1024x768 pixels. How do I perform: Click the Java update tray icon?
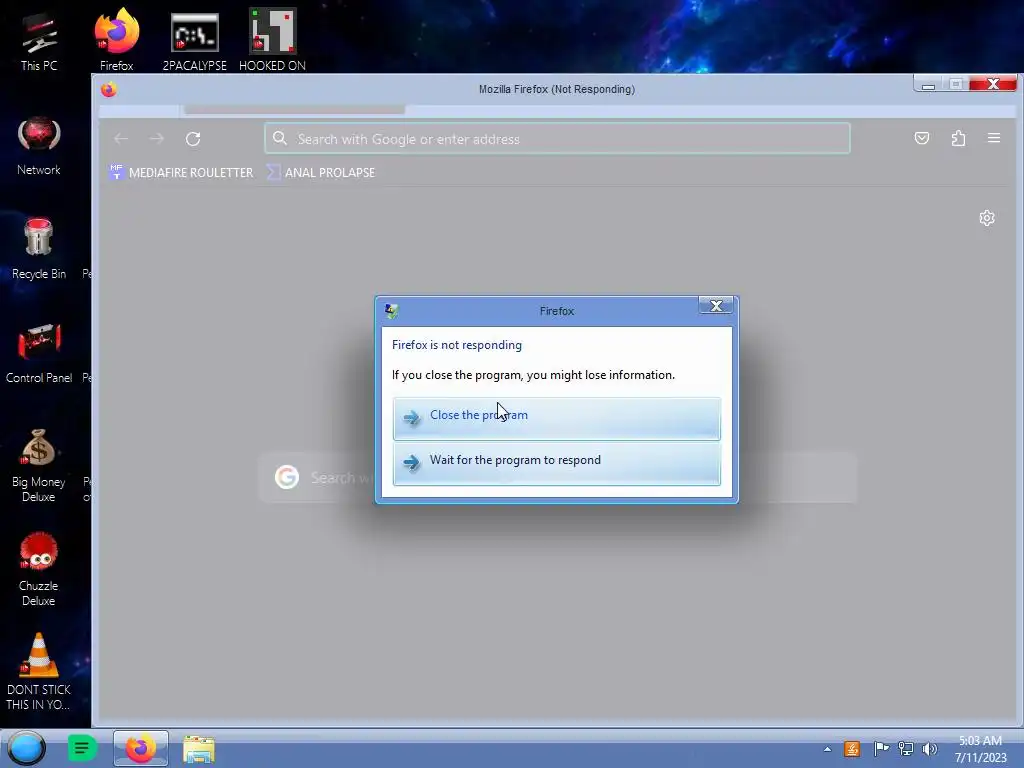pos(852,749)
